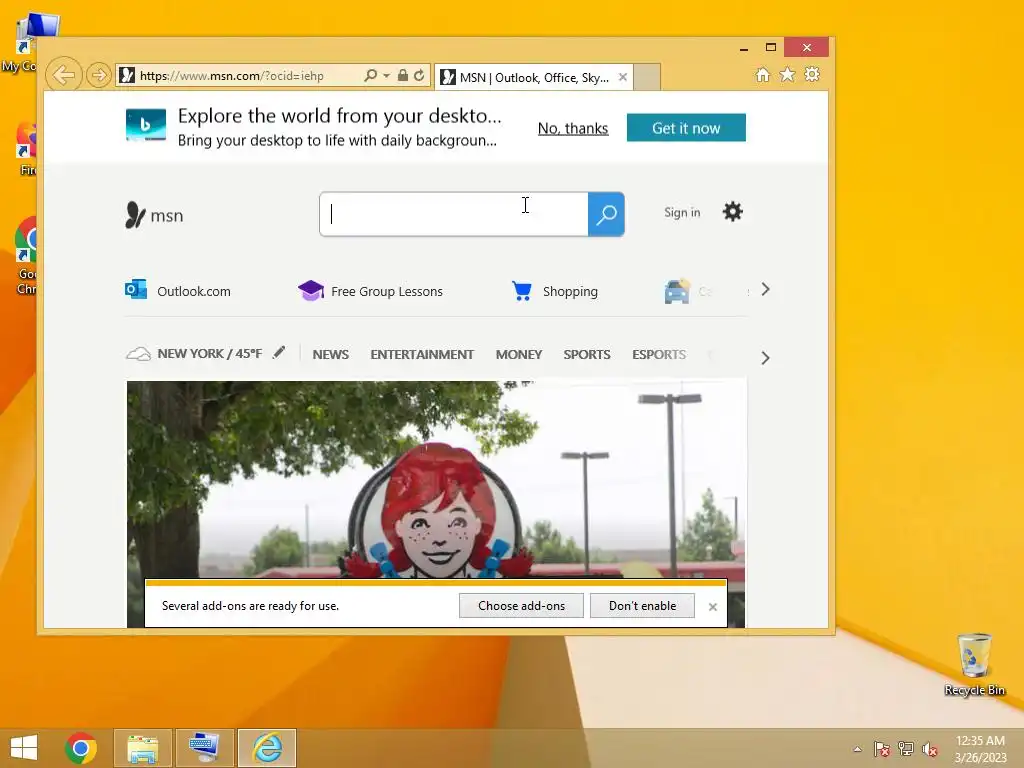Click the weather cloud icon

(138, 354)
